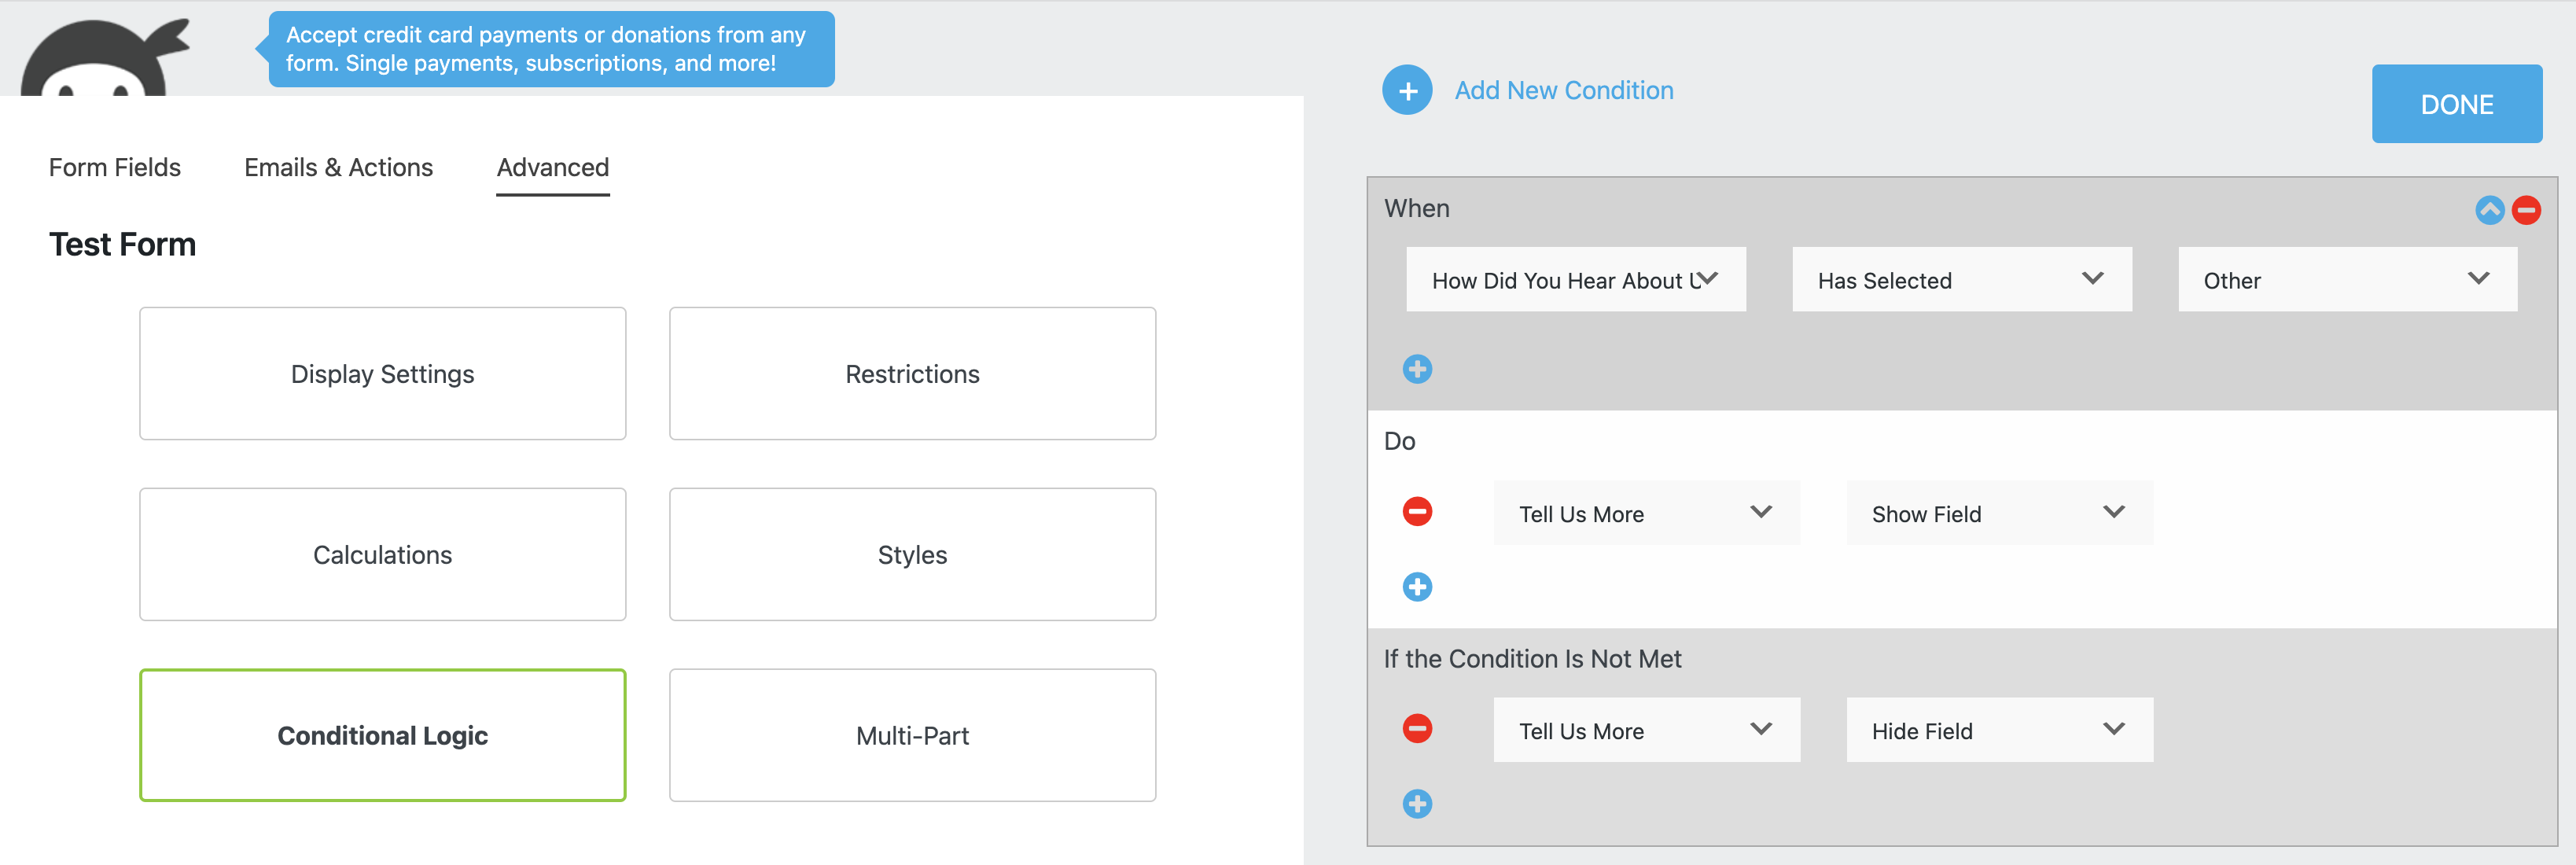Change the Other value dropdown
Image resolution: width=2576 pixels, height=865 pixels.
click(x=2346, y=279)
